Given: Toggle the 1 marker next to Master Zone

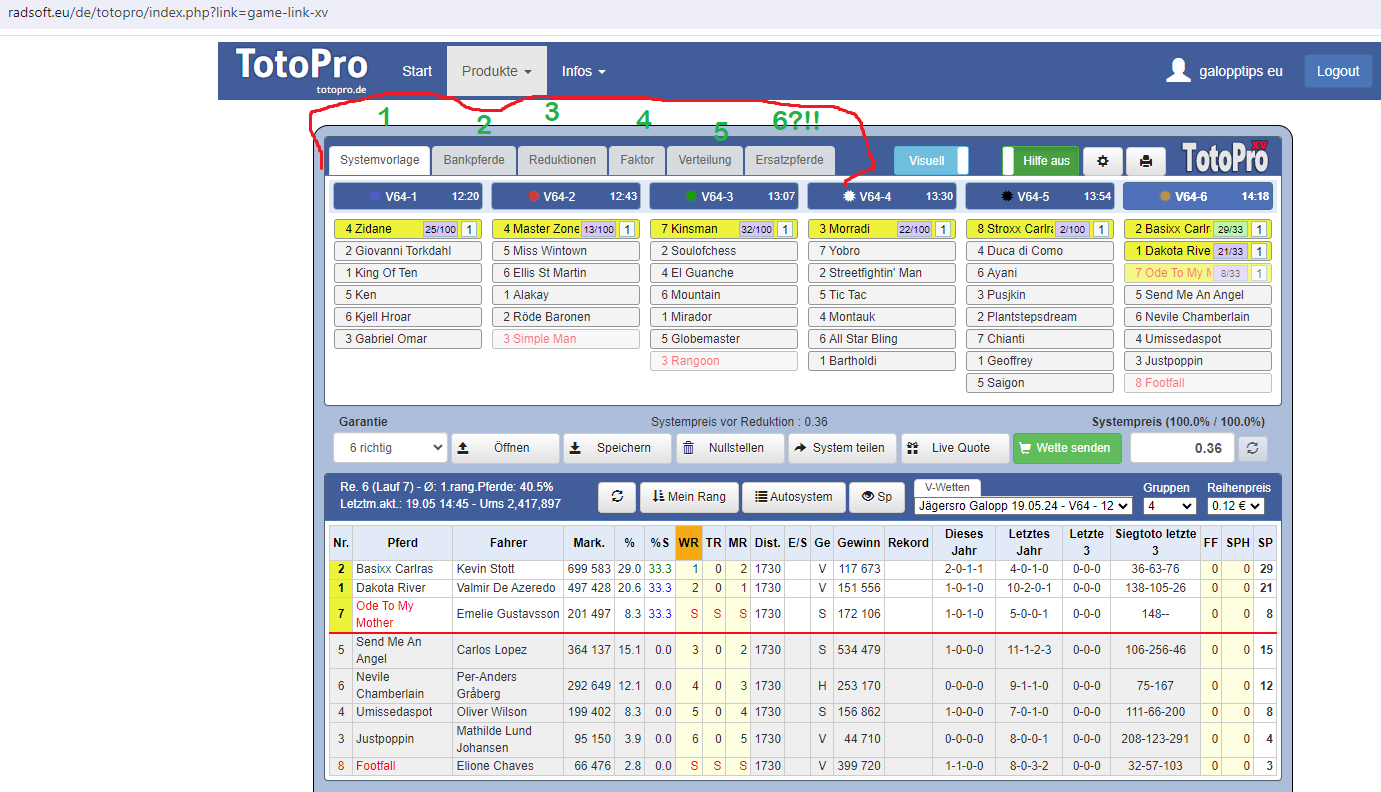Looking at the screenshot, I should point(628,229).
